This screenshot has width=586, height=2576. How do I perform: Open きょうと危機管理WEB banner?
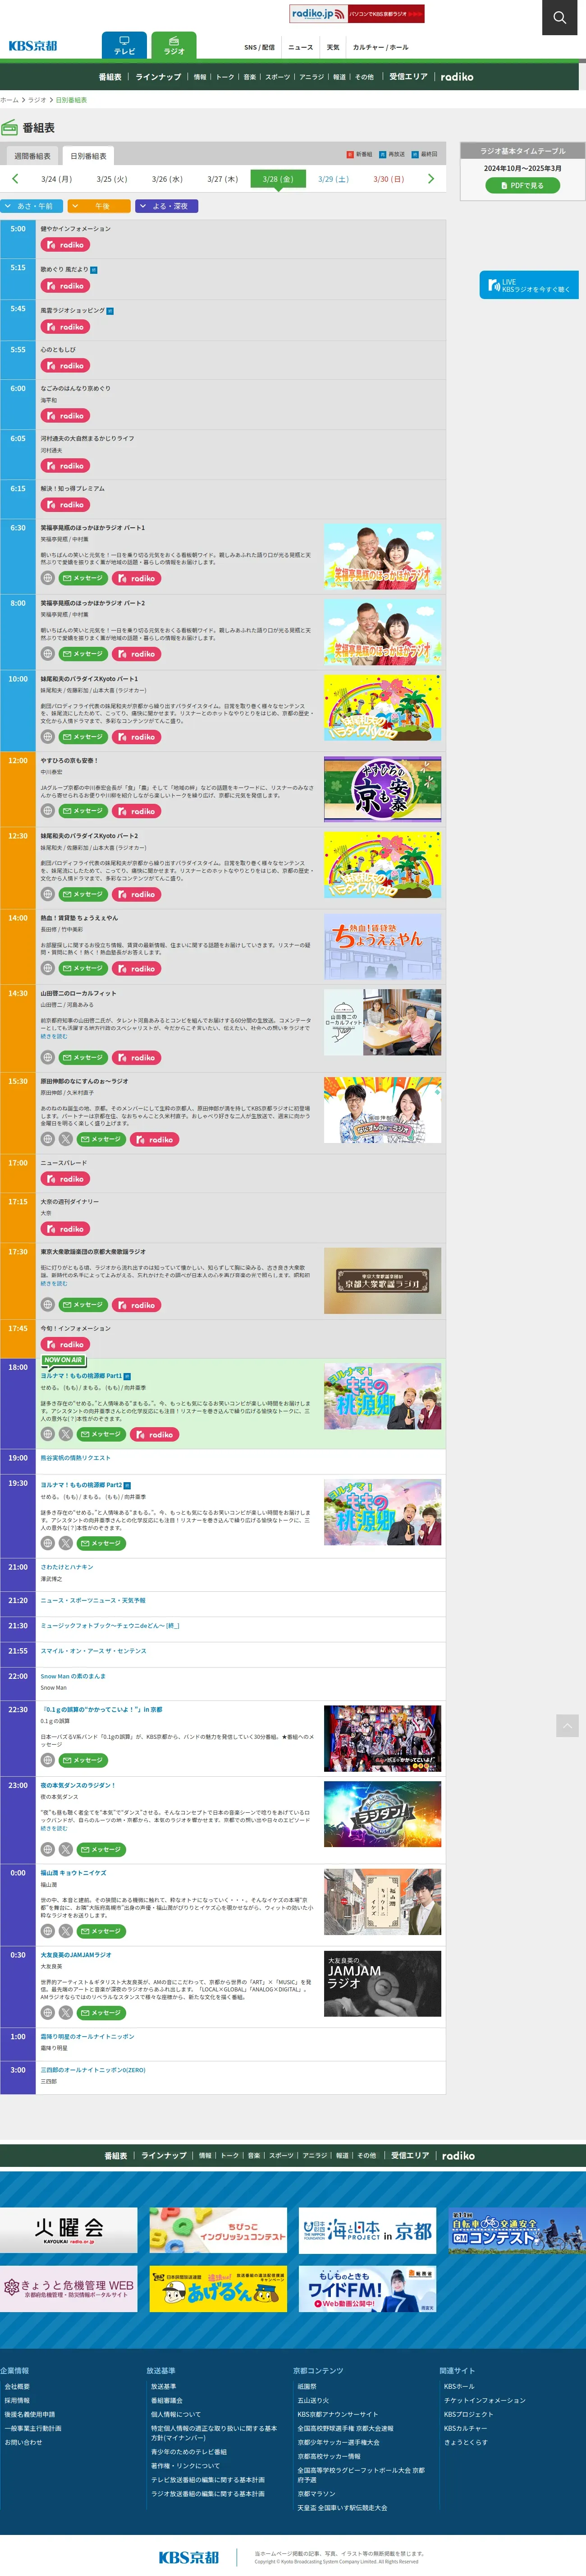(x=69, y=2289)
